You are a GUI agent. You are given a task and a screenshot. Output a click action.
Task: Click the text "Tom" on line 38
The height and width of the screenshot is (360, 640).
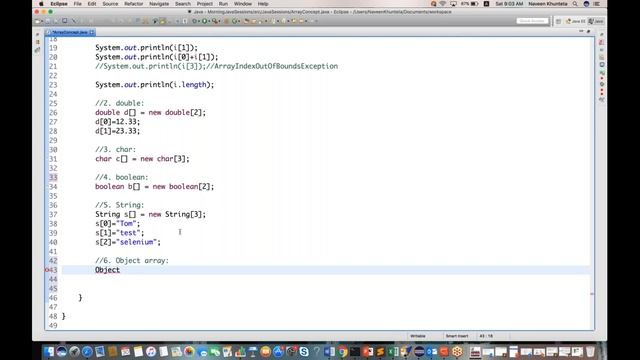tap(126, 224)
